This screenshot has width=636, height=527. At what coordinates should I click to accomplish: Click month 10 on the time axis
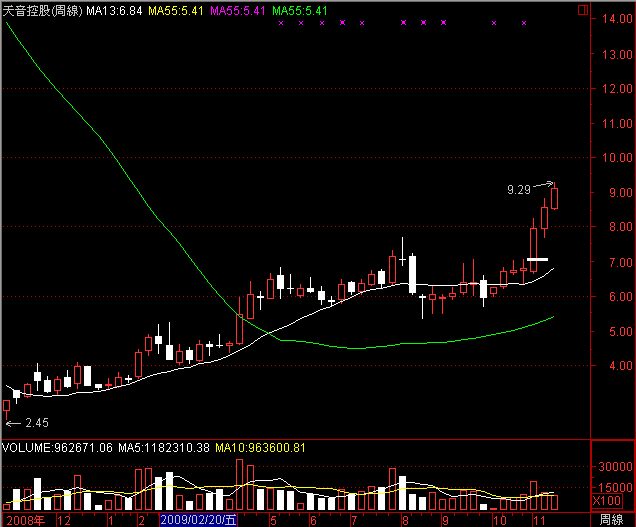pyautogui.click(x=500, y=521)
